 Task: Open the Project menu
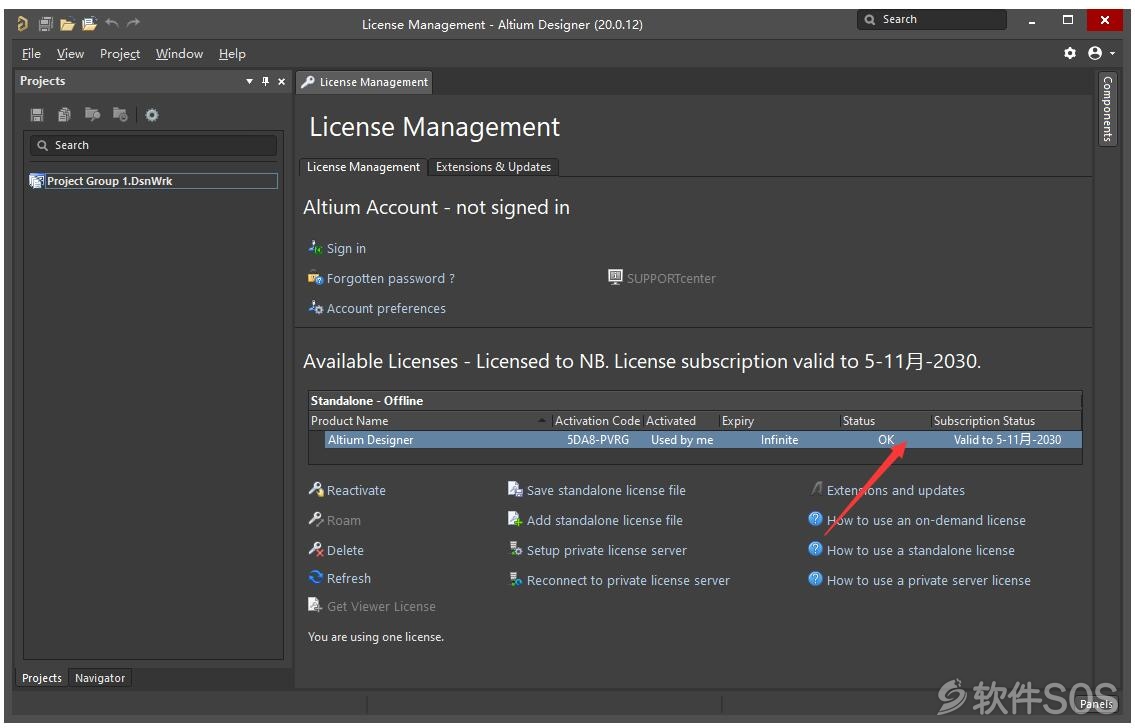coord(119,54)
